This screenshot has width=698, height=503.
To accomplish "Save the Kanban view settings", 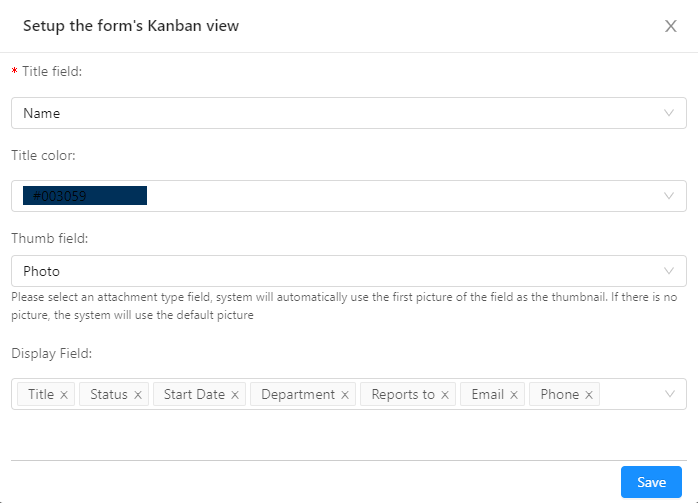I will 651,482.
